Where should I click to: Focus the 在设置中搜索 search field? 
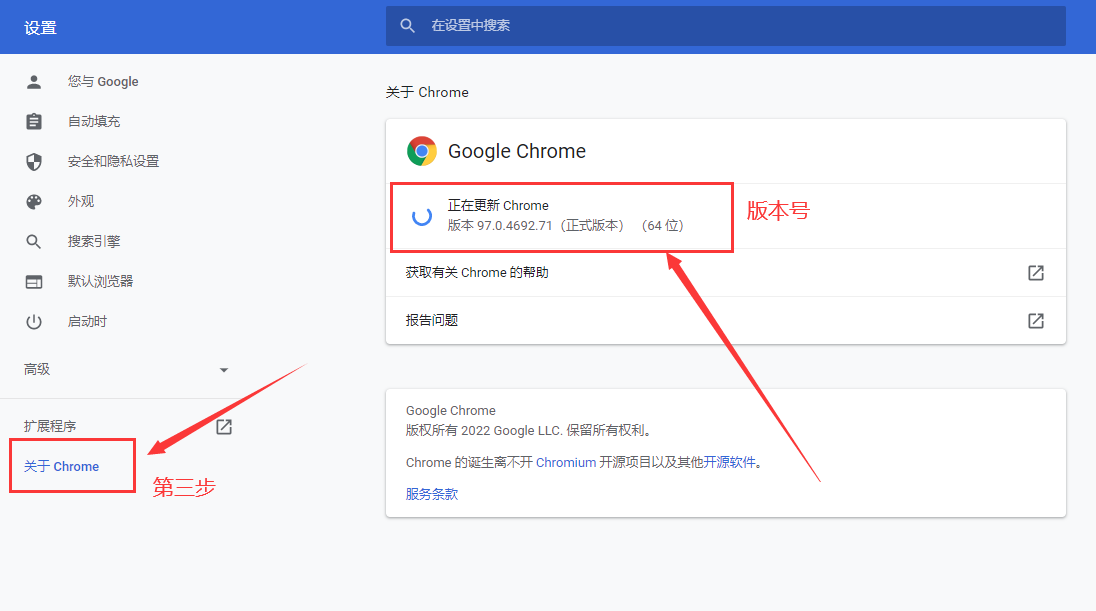tap(726, 26)
